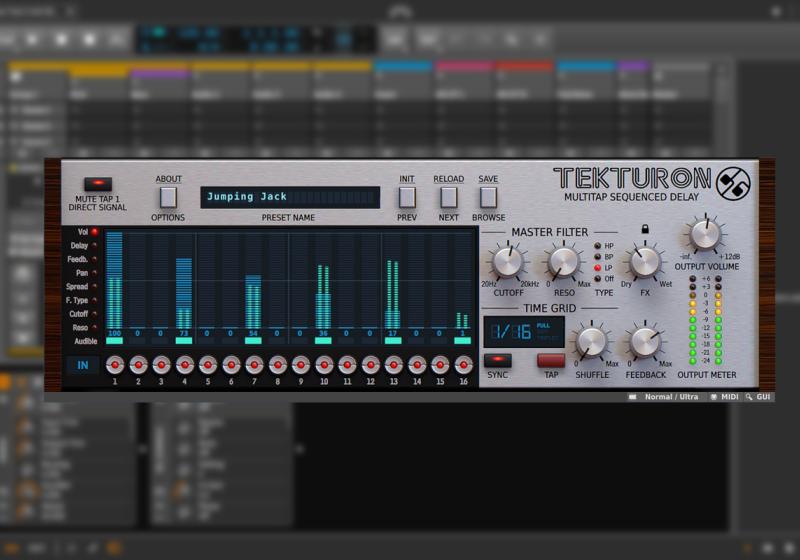This screenshot has width=800, height=560.
Task: Enable the SYNC switch
Action: (497, 359)
